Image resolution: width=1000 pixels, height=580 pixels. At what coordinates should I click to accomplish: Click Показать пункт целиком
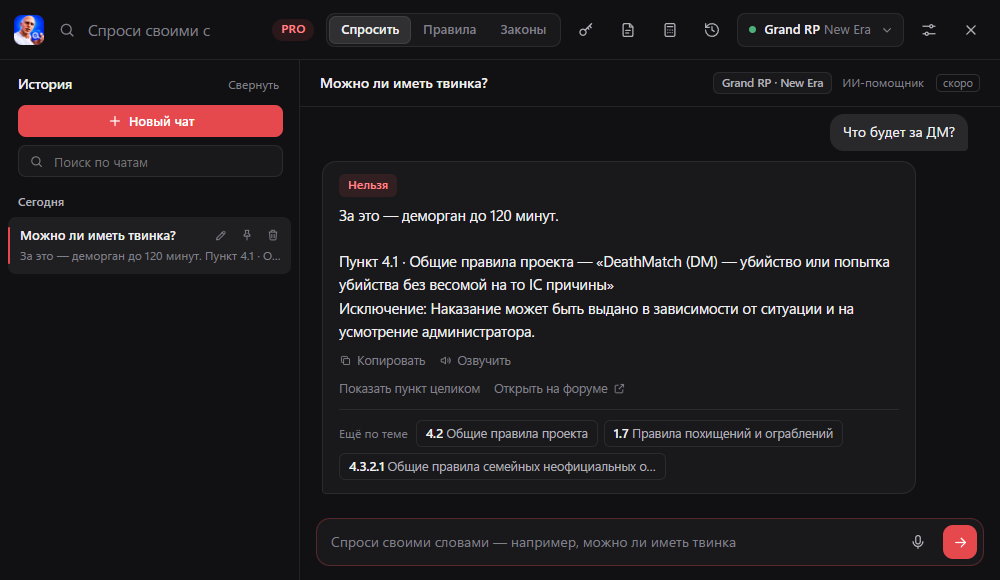(x=409, y=389)
